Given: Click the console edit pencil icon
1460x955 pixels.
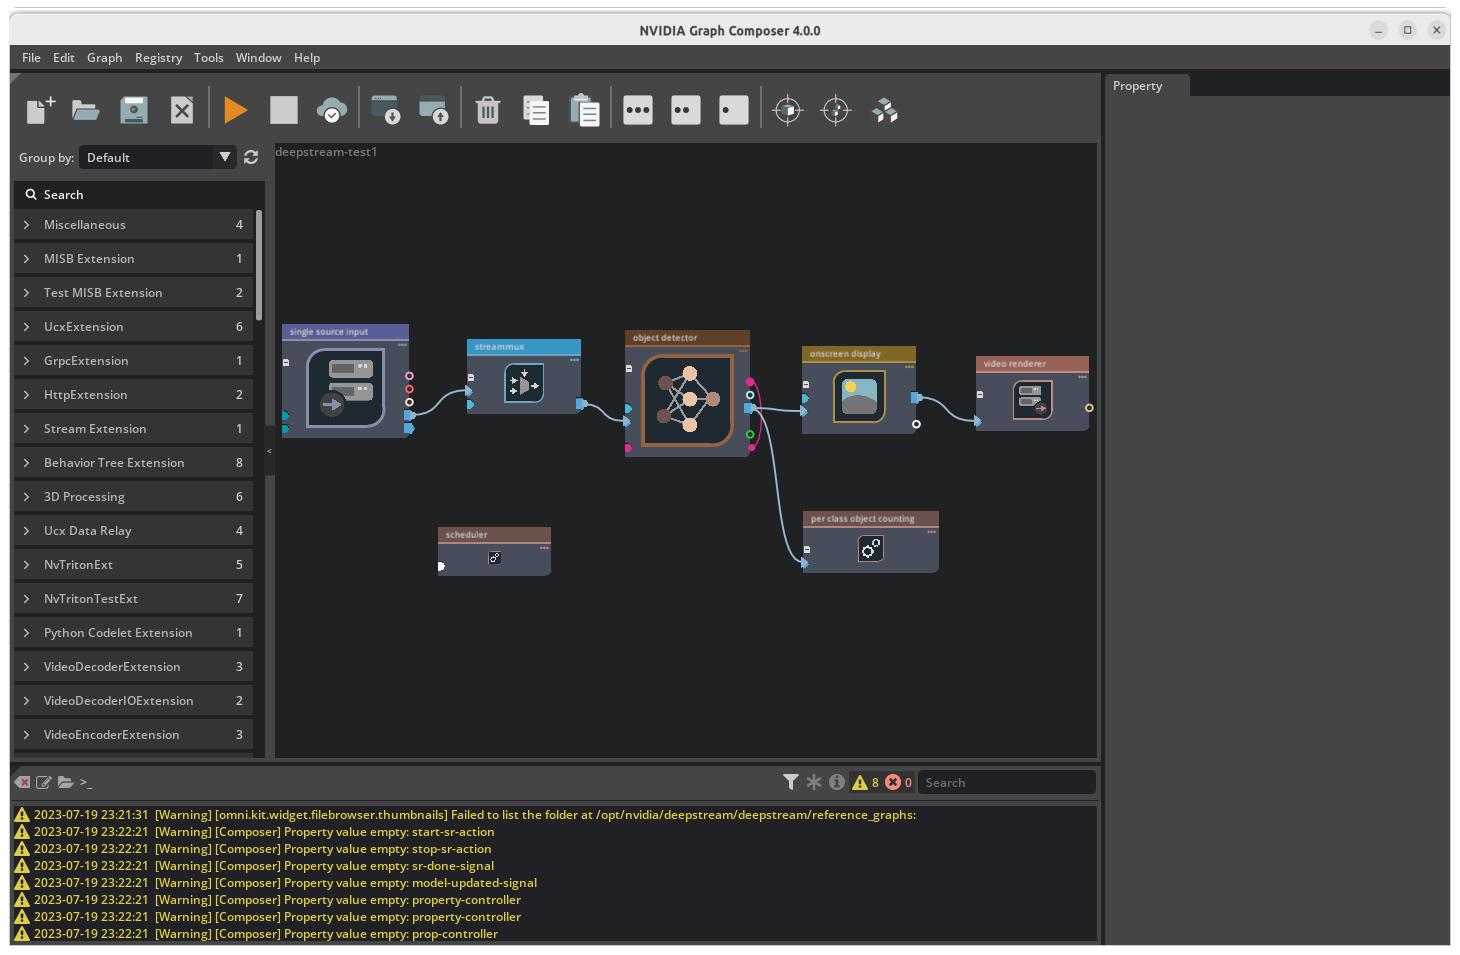Looking at the screenshot, I should coord(44,782).
